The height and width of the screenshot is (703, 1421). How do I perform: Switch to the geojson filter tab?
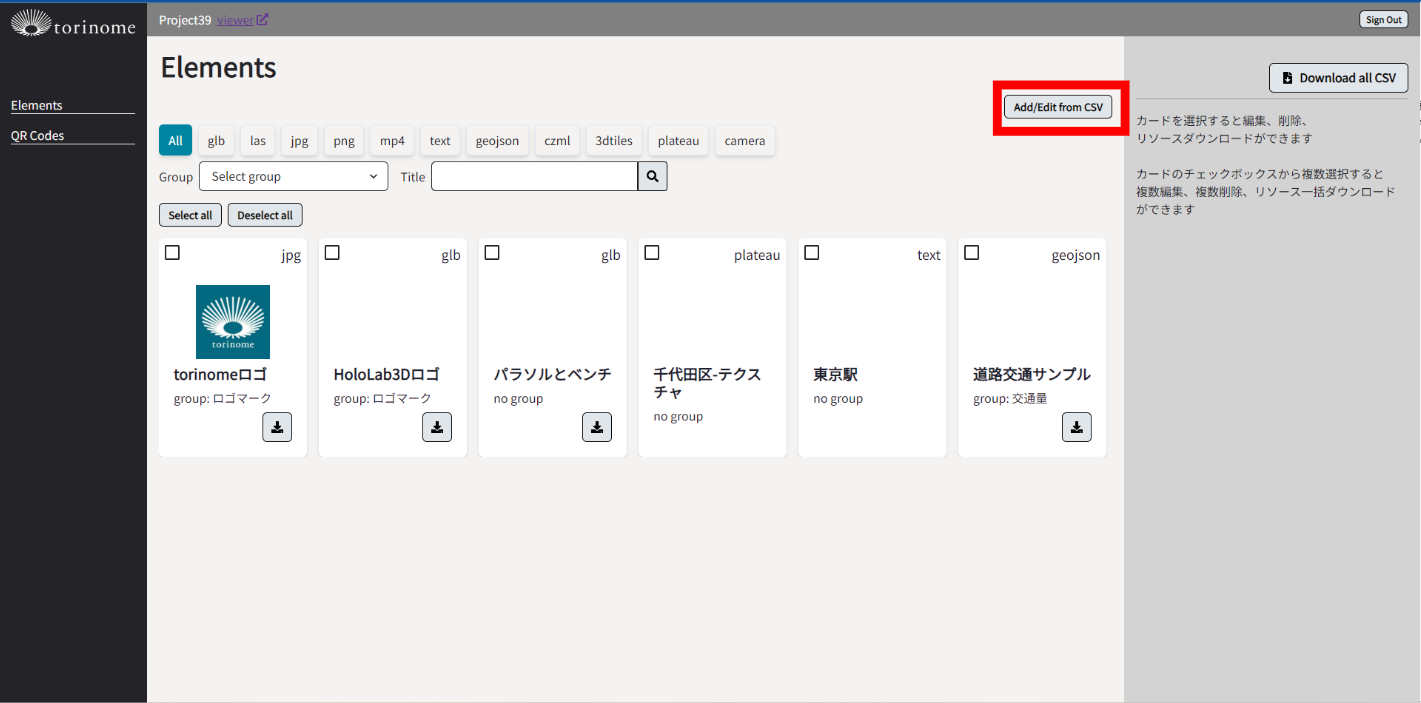coord(497,141)
